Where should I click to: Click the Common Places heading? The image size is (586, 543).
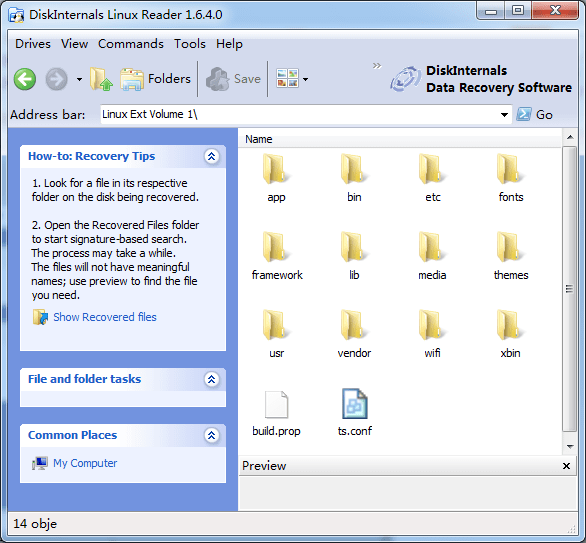pos(73,435)
